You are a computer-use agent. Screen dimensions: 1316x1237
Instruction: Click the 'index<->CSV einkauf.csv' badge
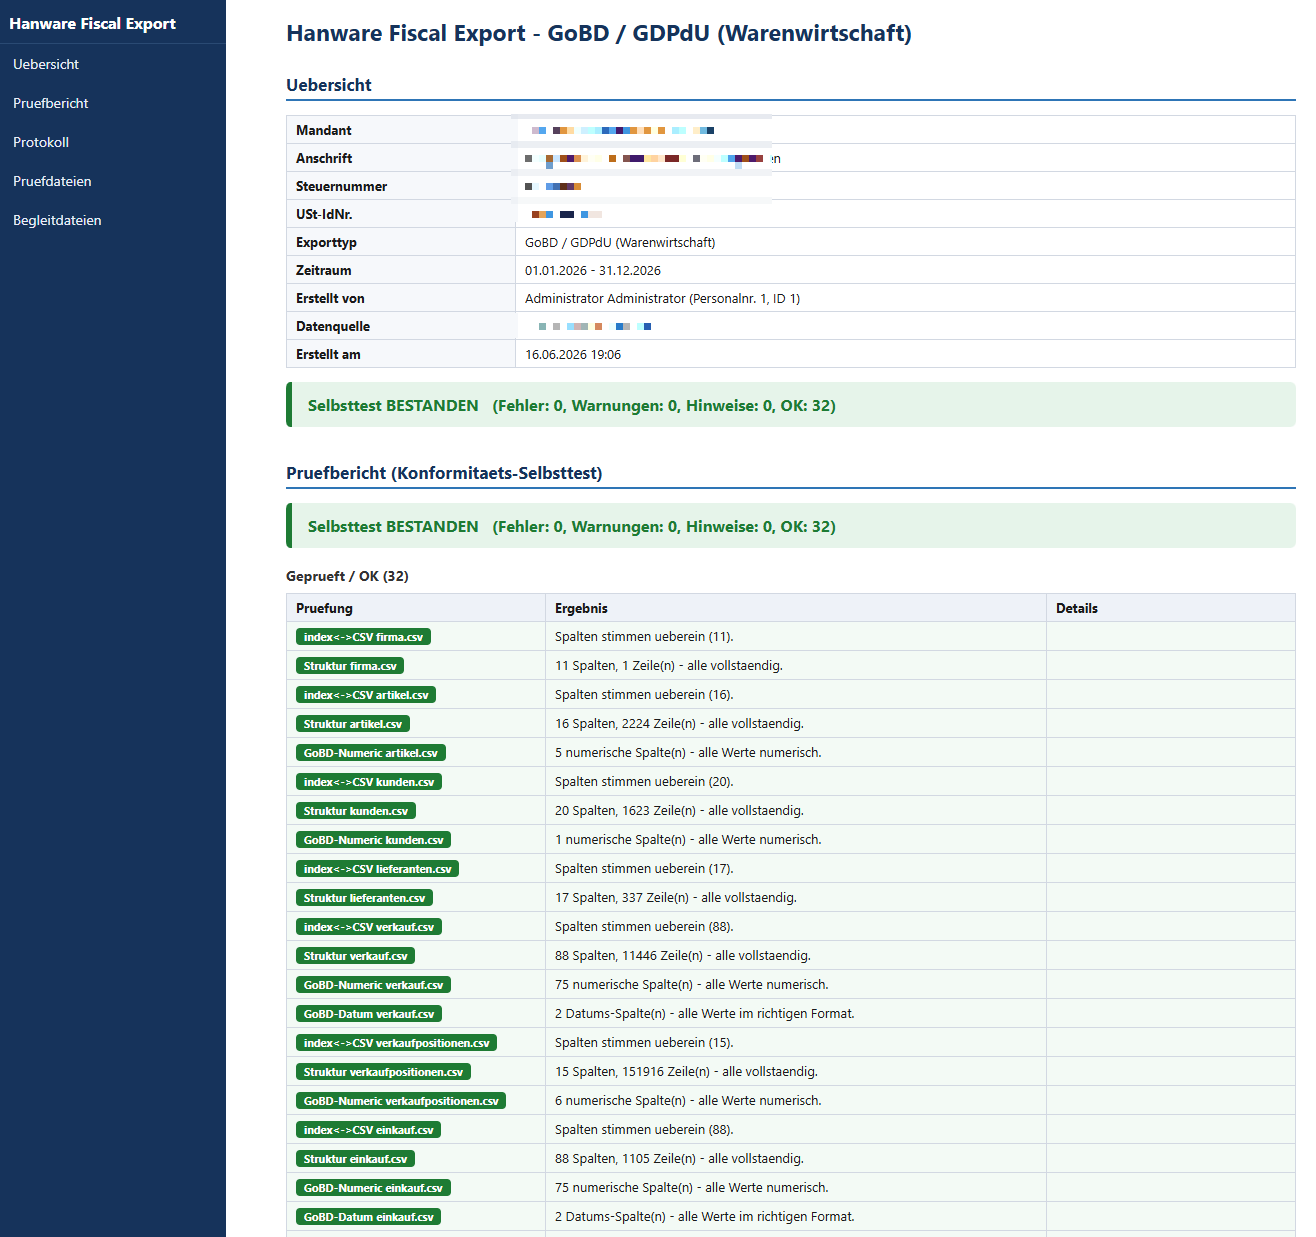pos(368,1130)
